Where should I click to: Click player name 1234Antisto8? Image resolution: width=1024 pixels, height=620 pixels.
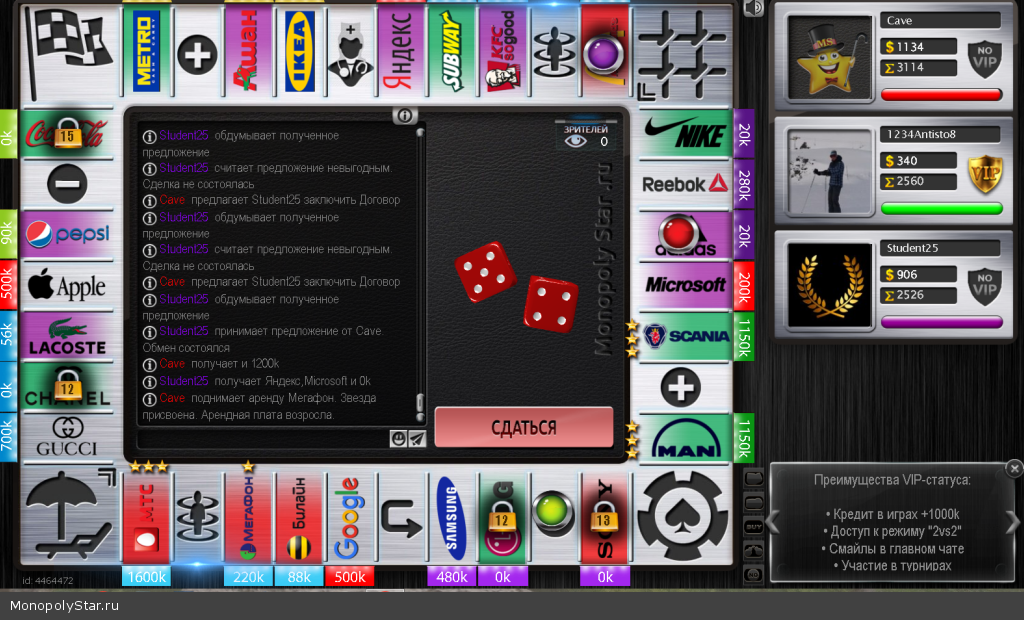[921, 134]
